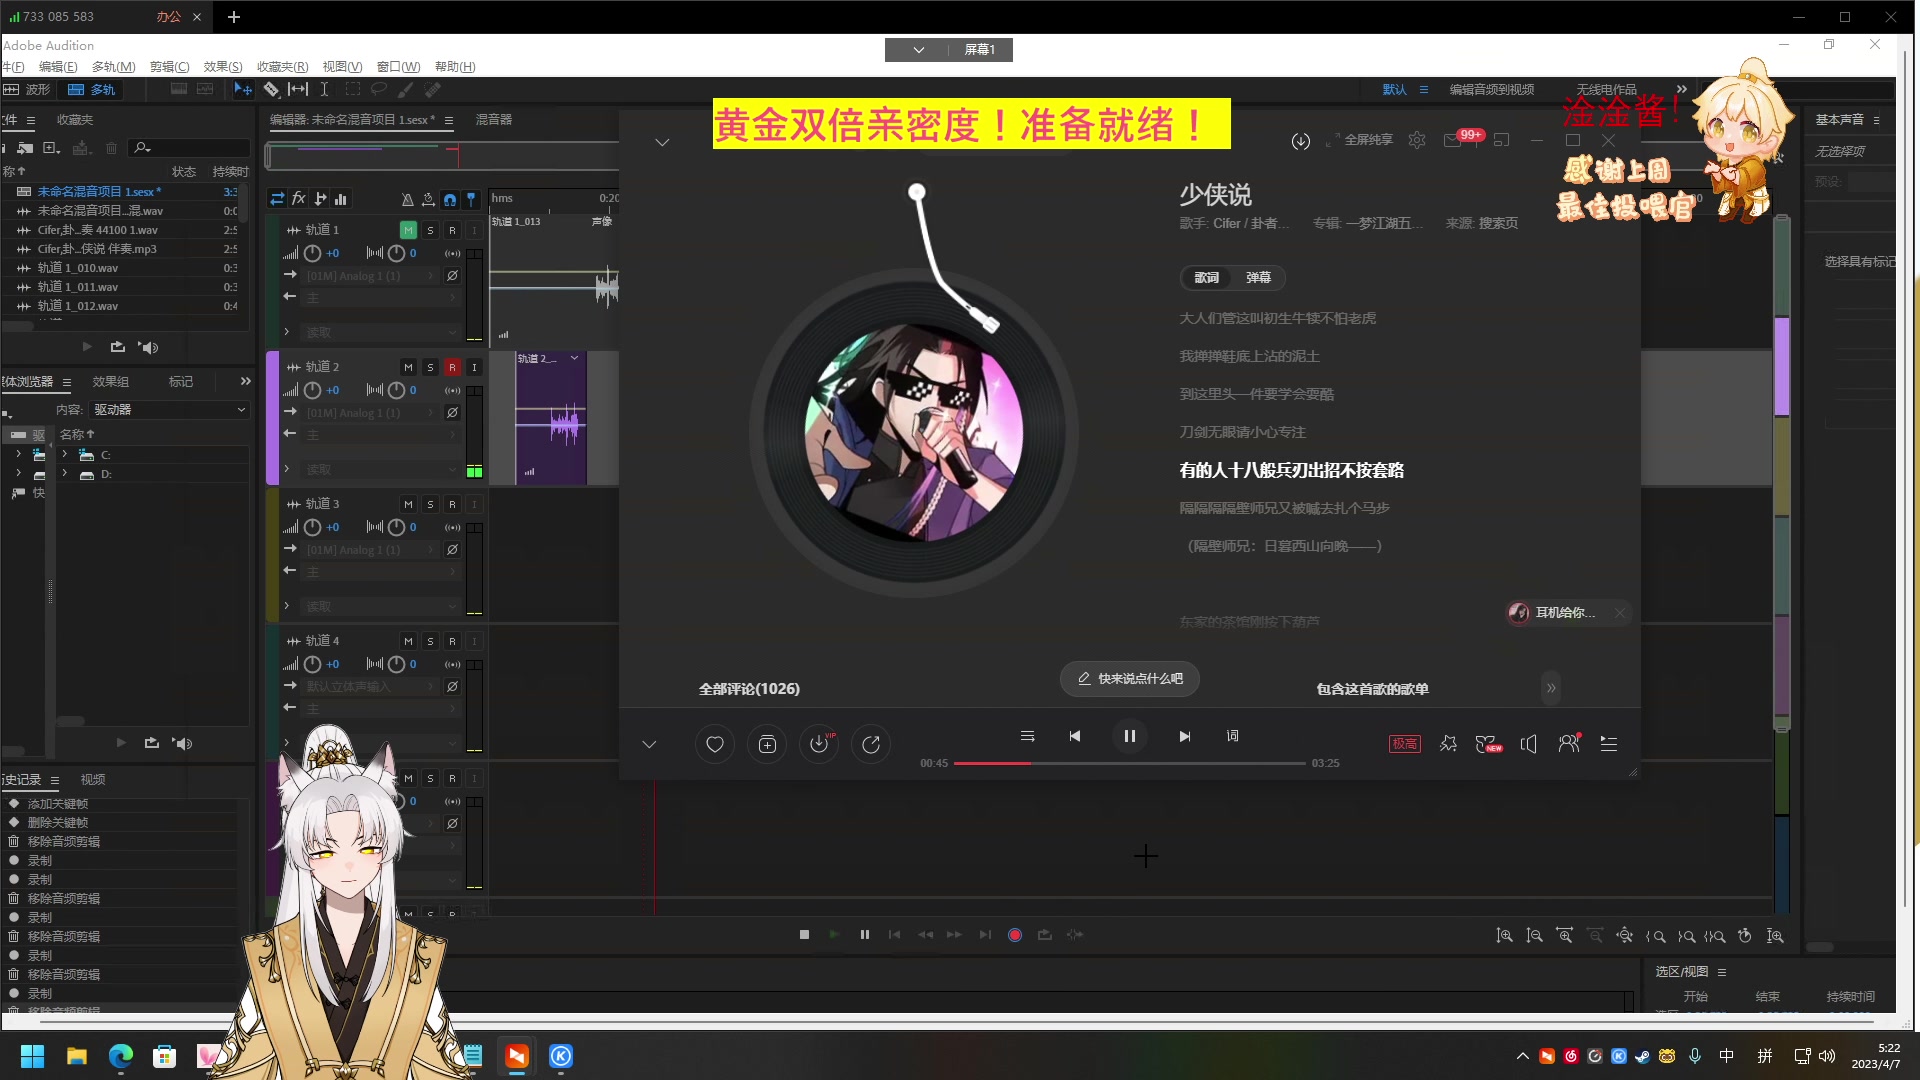Expand the C: drive tree node
Viewport: 1920px width, 1080px height.
[x=65, y=455]
